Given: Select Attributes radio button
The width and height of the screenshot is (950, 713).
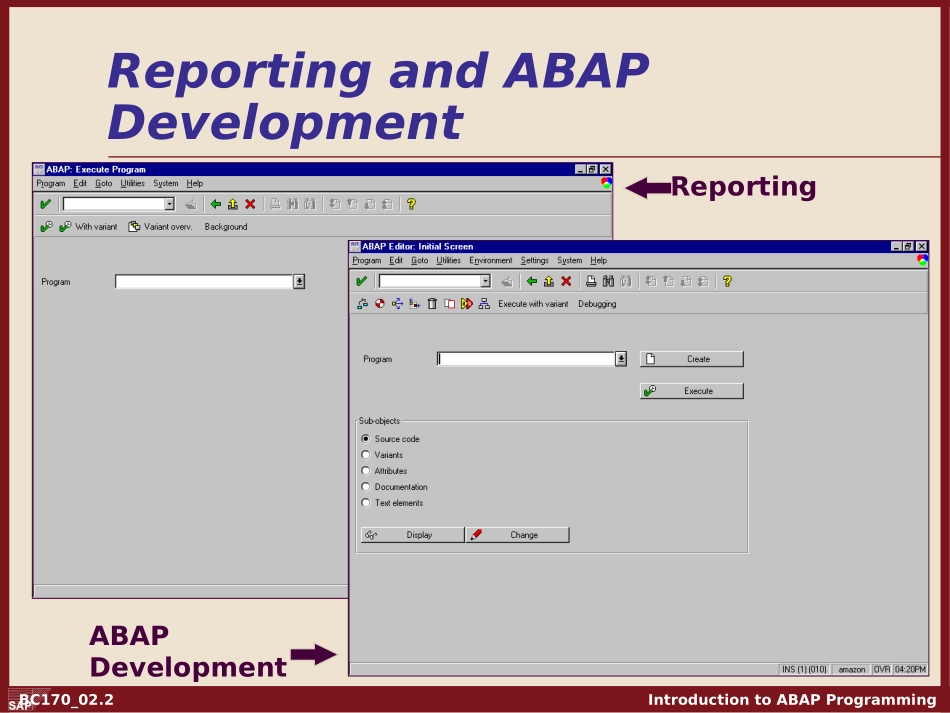Looking at the screenshot, I should [x=365, y=471].
